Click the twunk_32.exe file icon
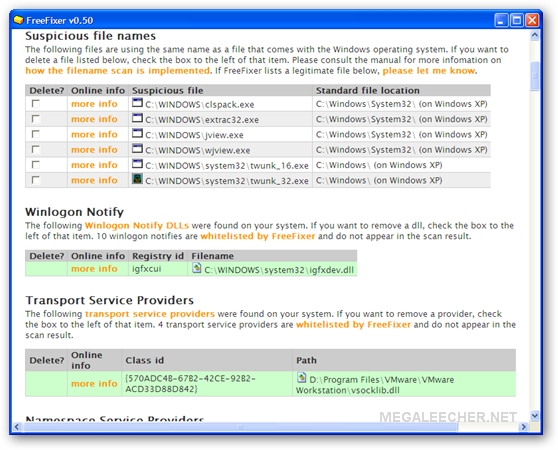558x450 pixels. (x=137, y=179)
